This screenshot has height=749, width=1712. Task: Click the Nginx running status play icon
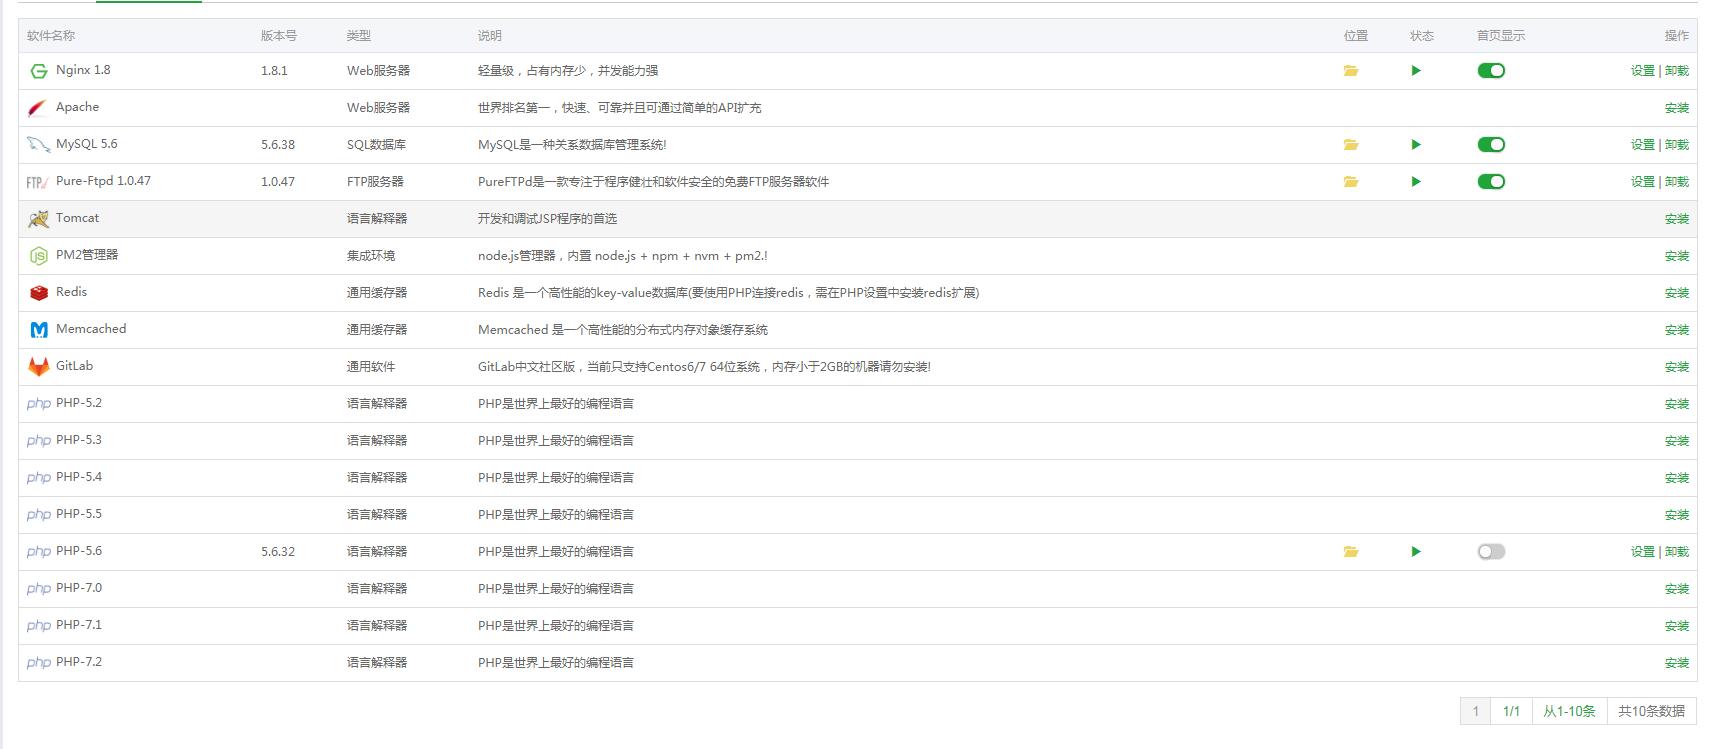[1416, 71]
